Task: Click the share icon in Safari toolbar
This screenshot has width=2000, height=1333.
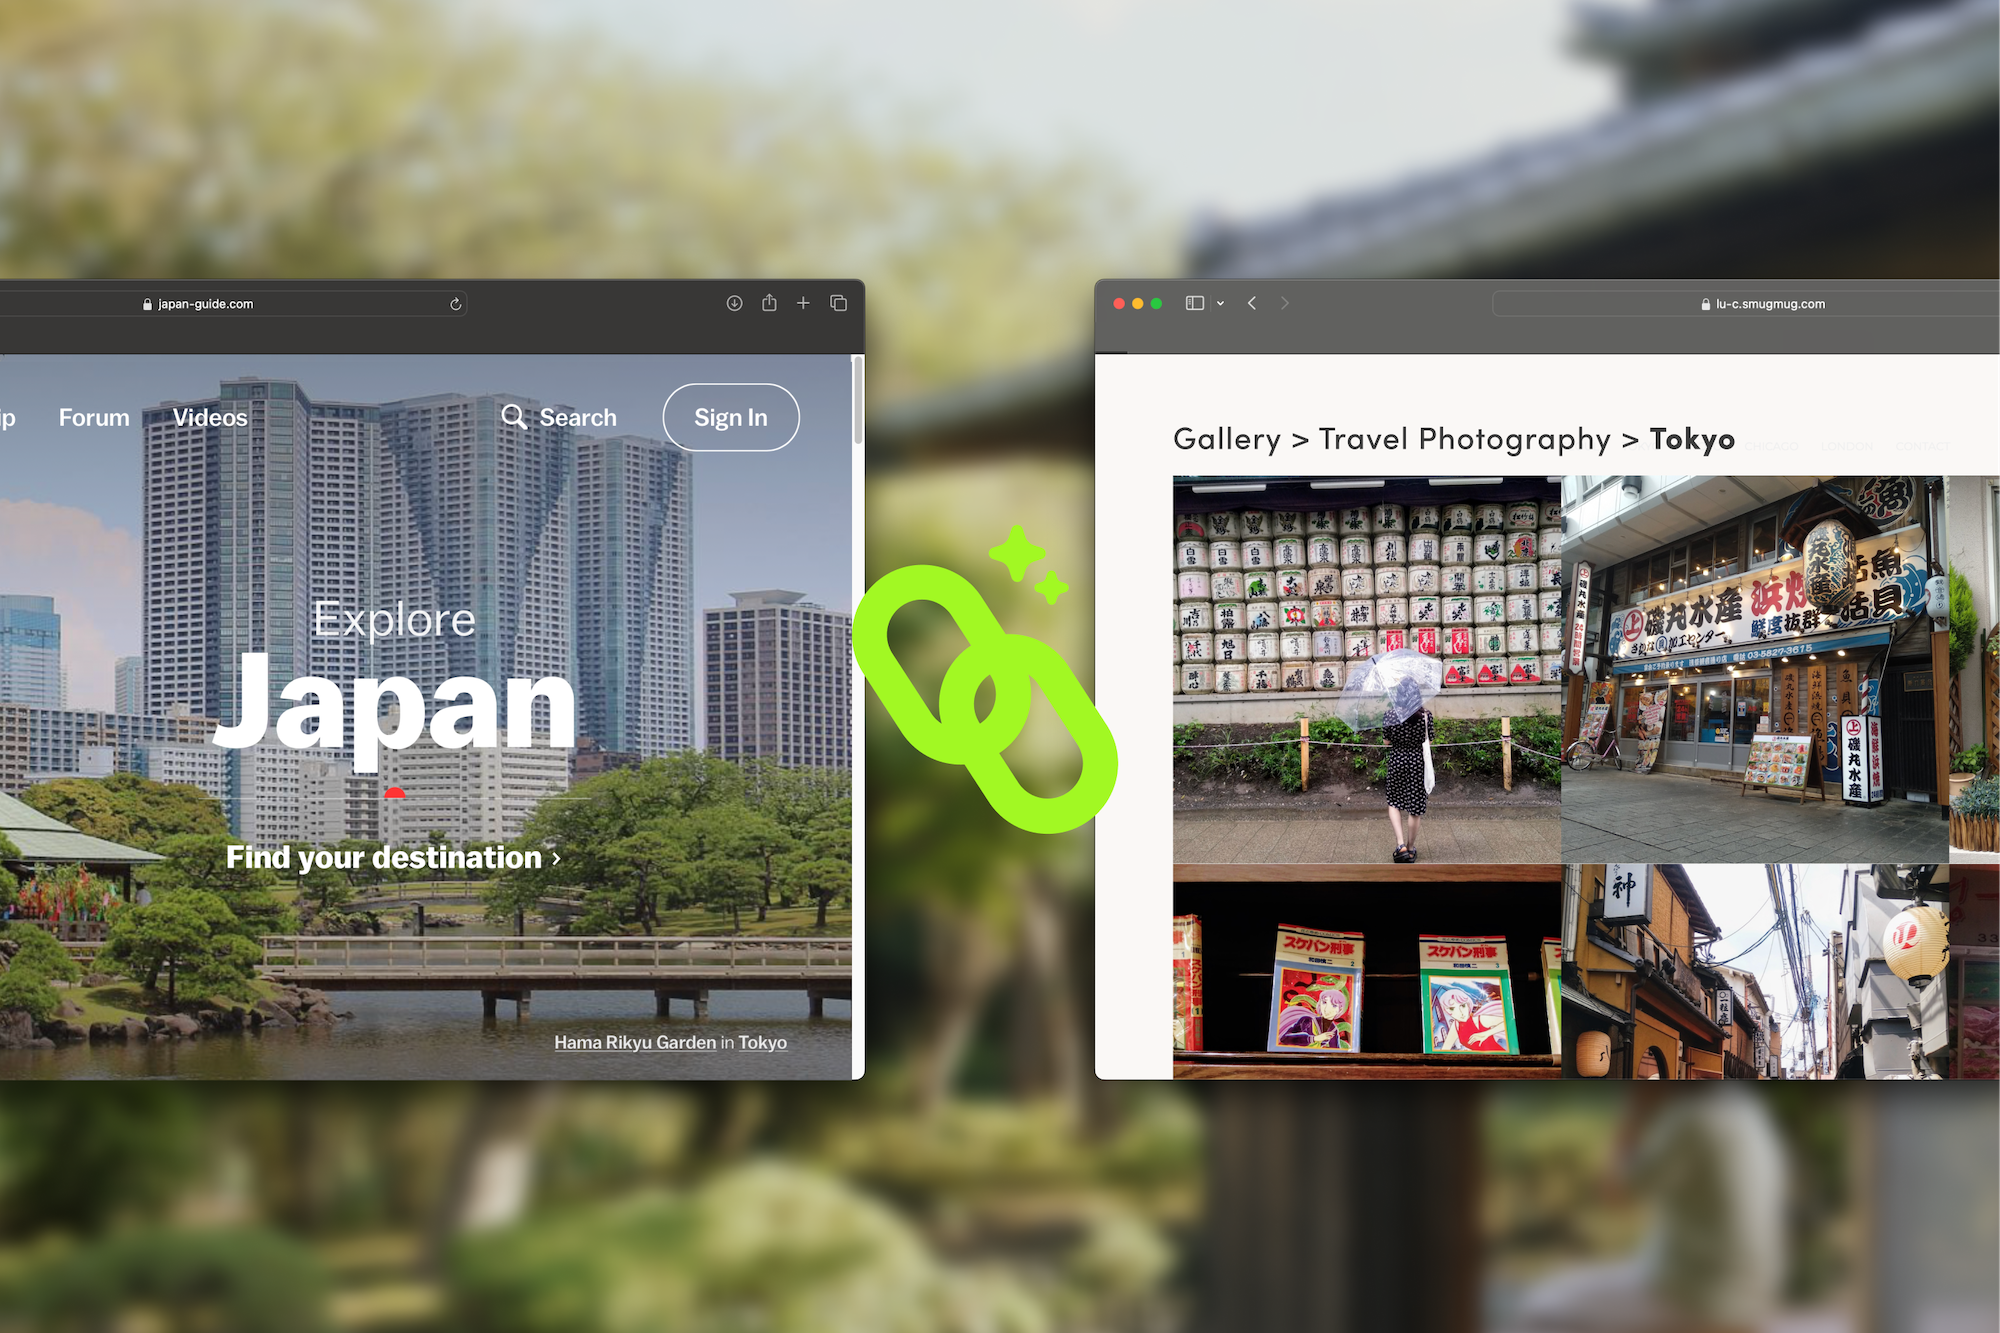Action: 769,303
